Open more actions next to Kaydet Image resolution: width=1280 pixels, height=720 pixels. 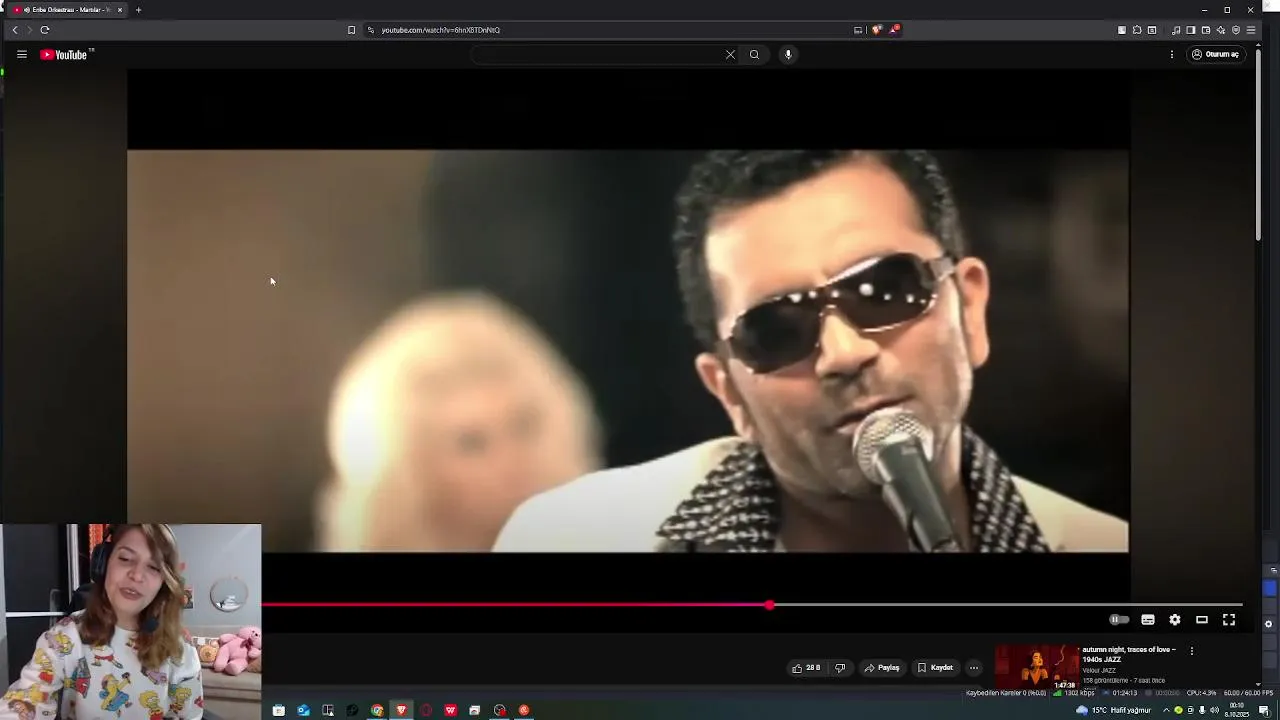coord(974,668)
